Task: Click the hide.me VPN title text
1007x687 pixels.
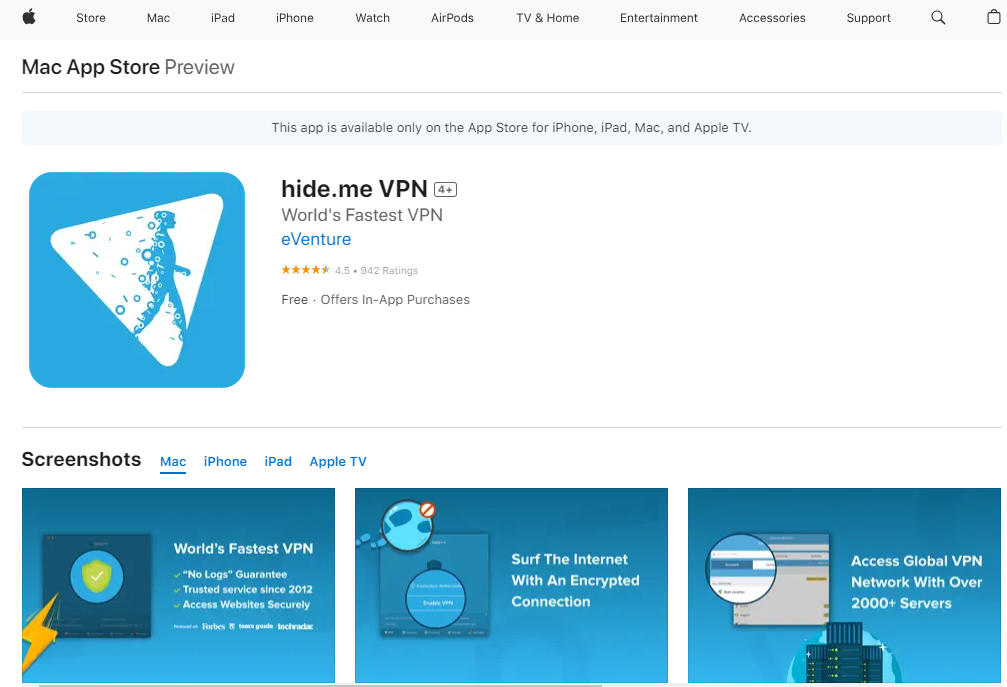Action: (355, 189)
